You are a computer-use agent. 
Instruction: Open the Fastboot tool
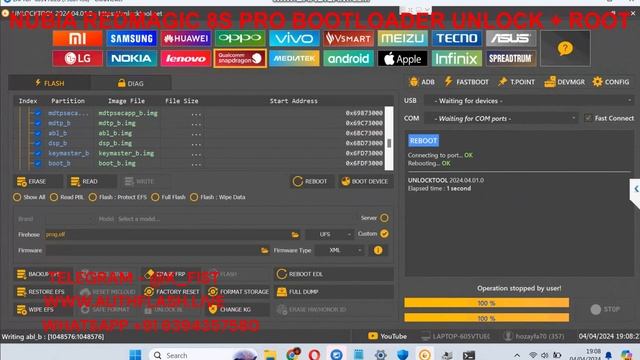467,82
